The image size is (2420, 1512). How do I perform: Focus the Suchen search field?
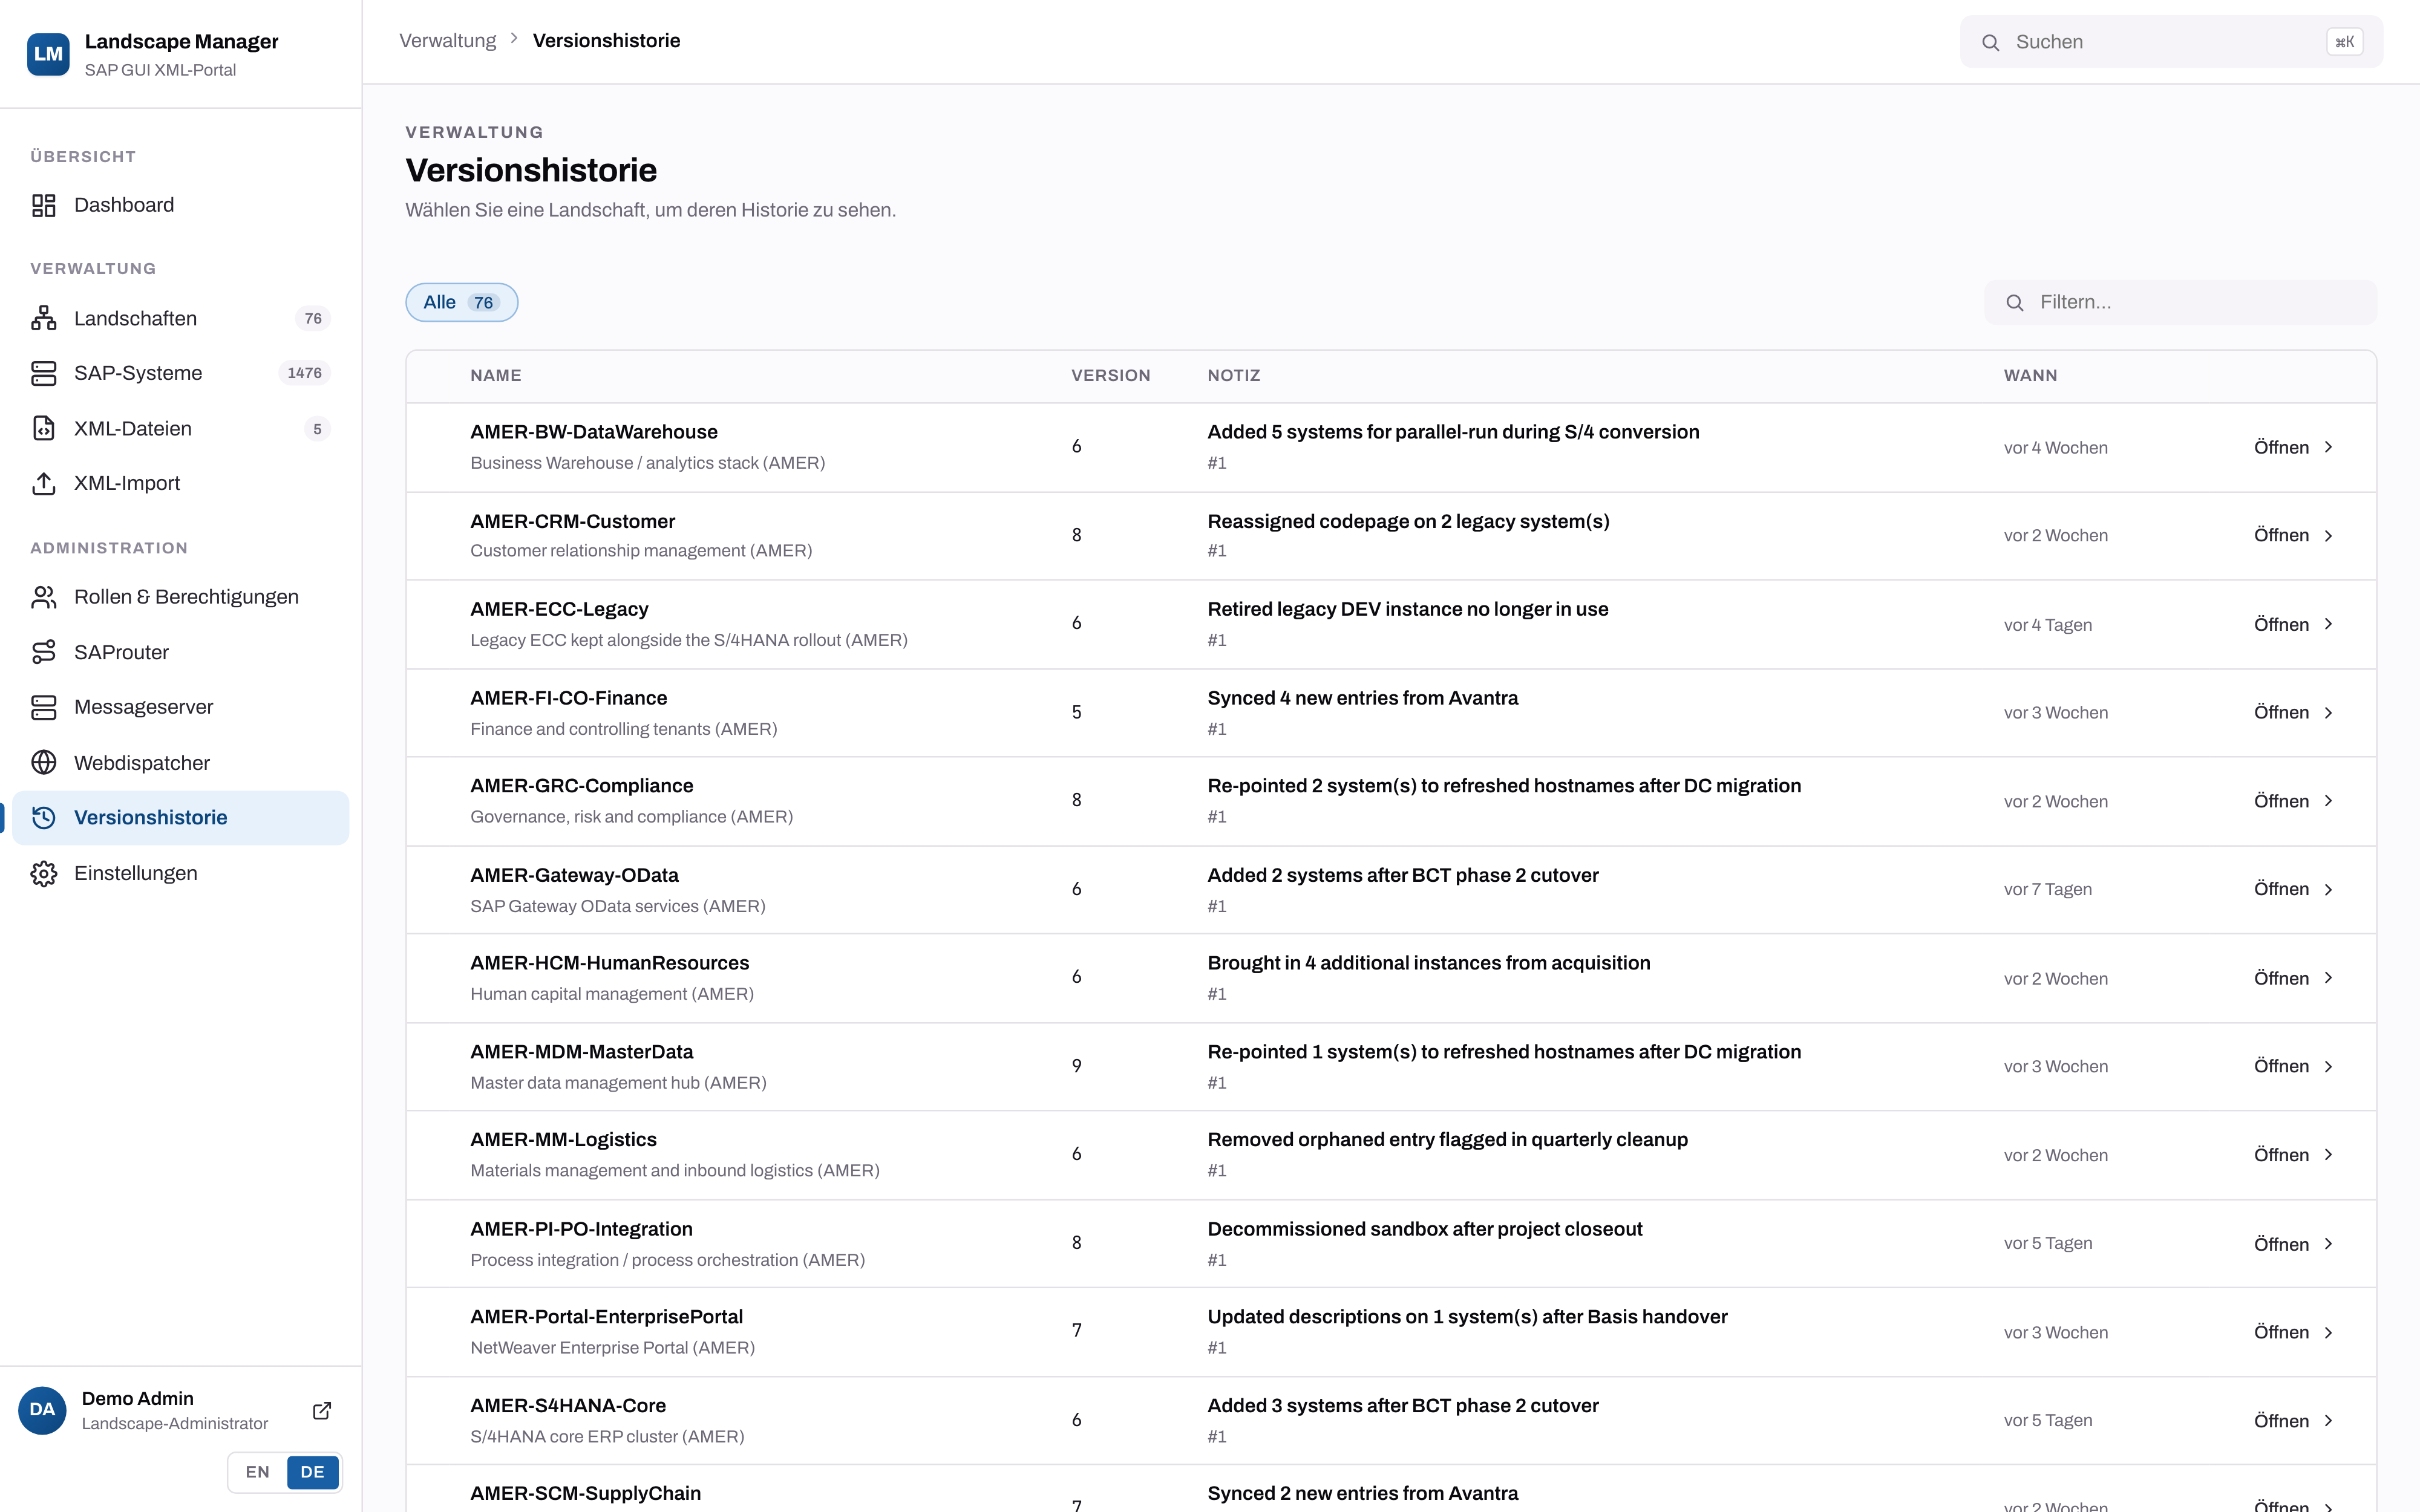tap(2171, 42)
